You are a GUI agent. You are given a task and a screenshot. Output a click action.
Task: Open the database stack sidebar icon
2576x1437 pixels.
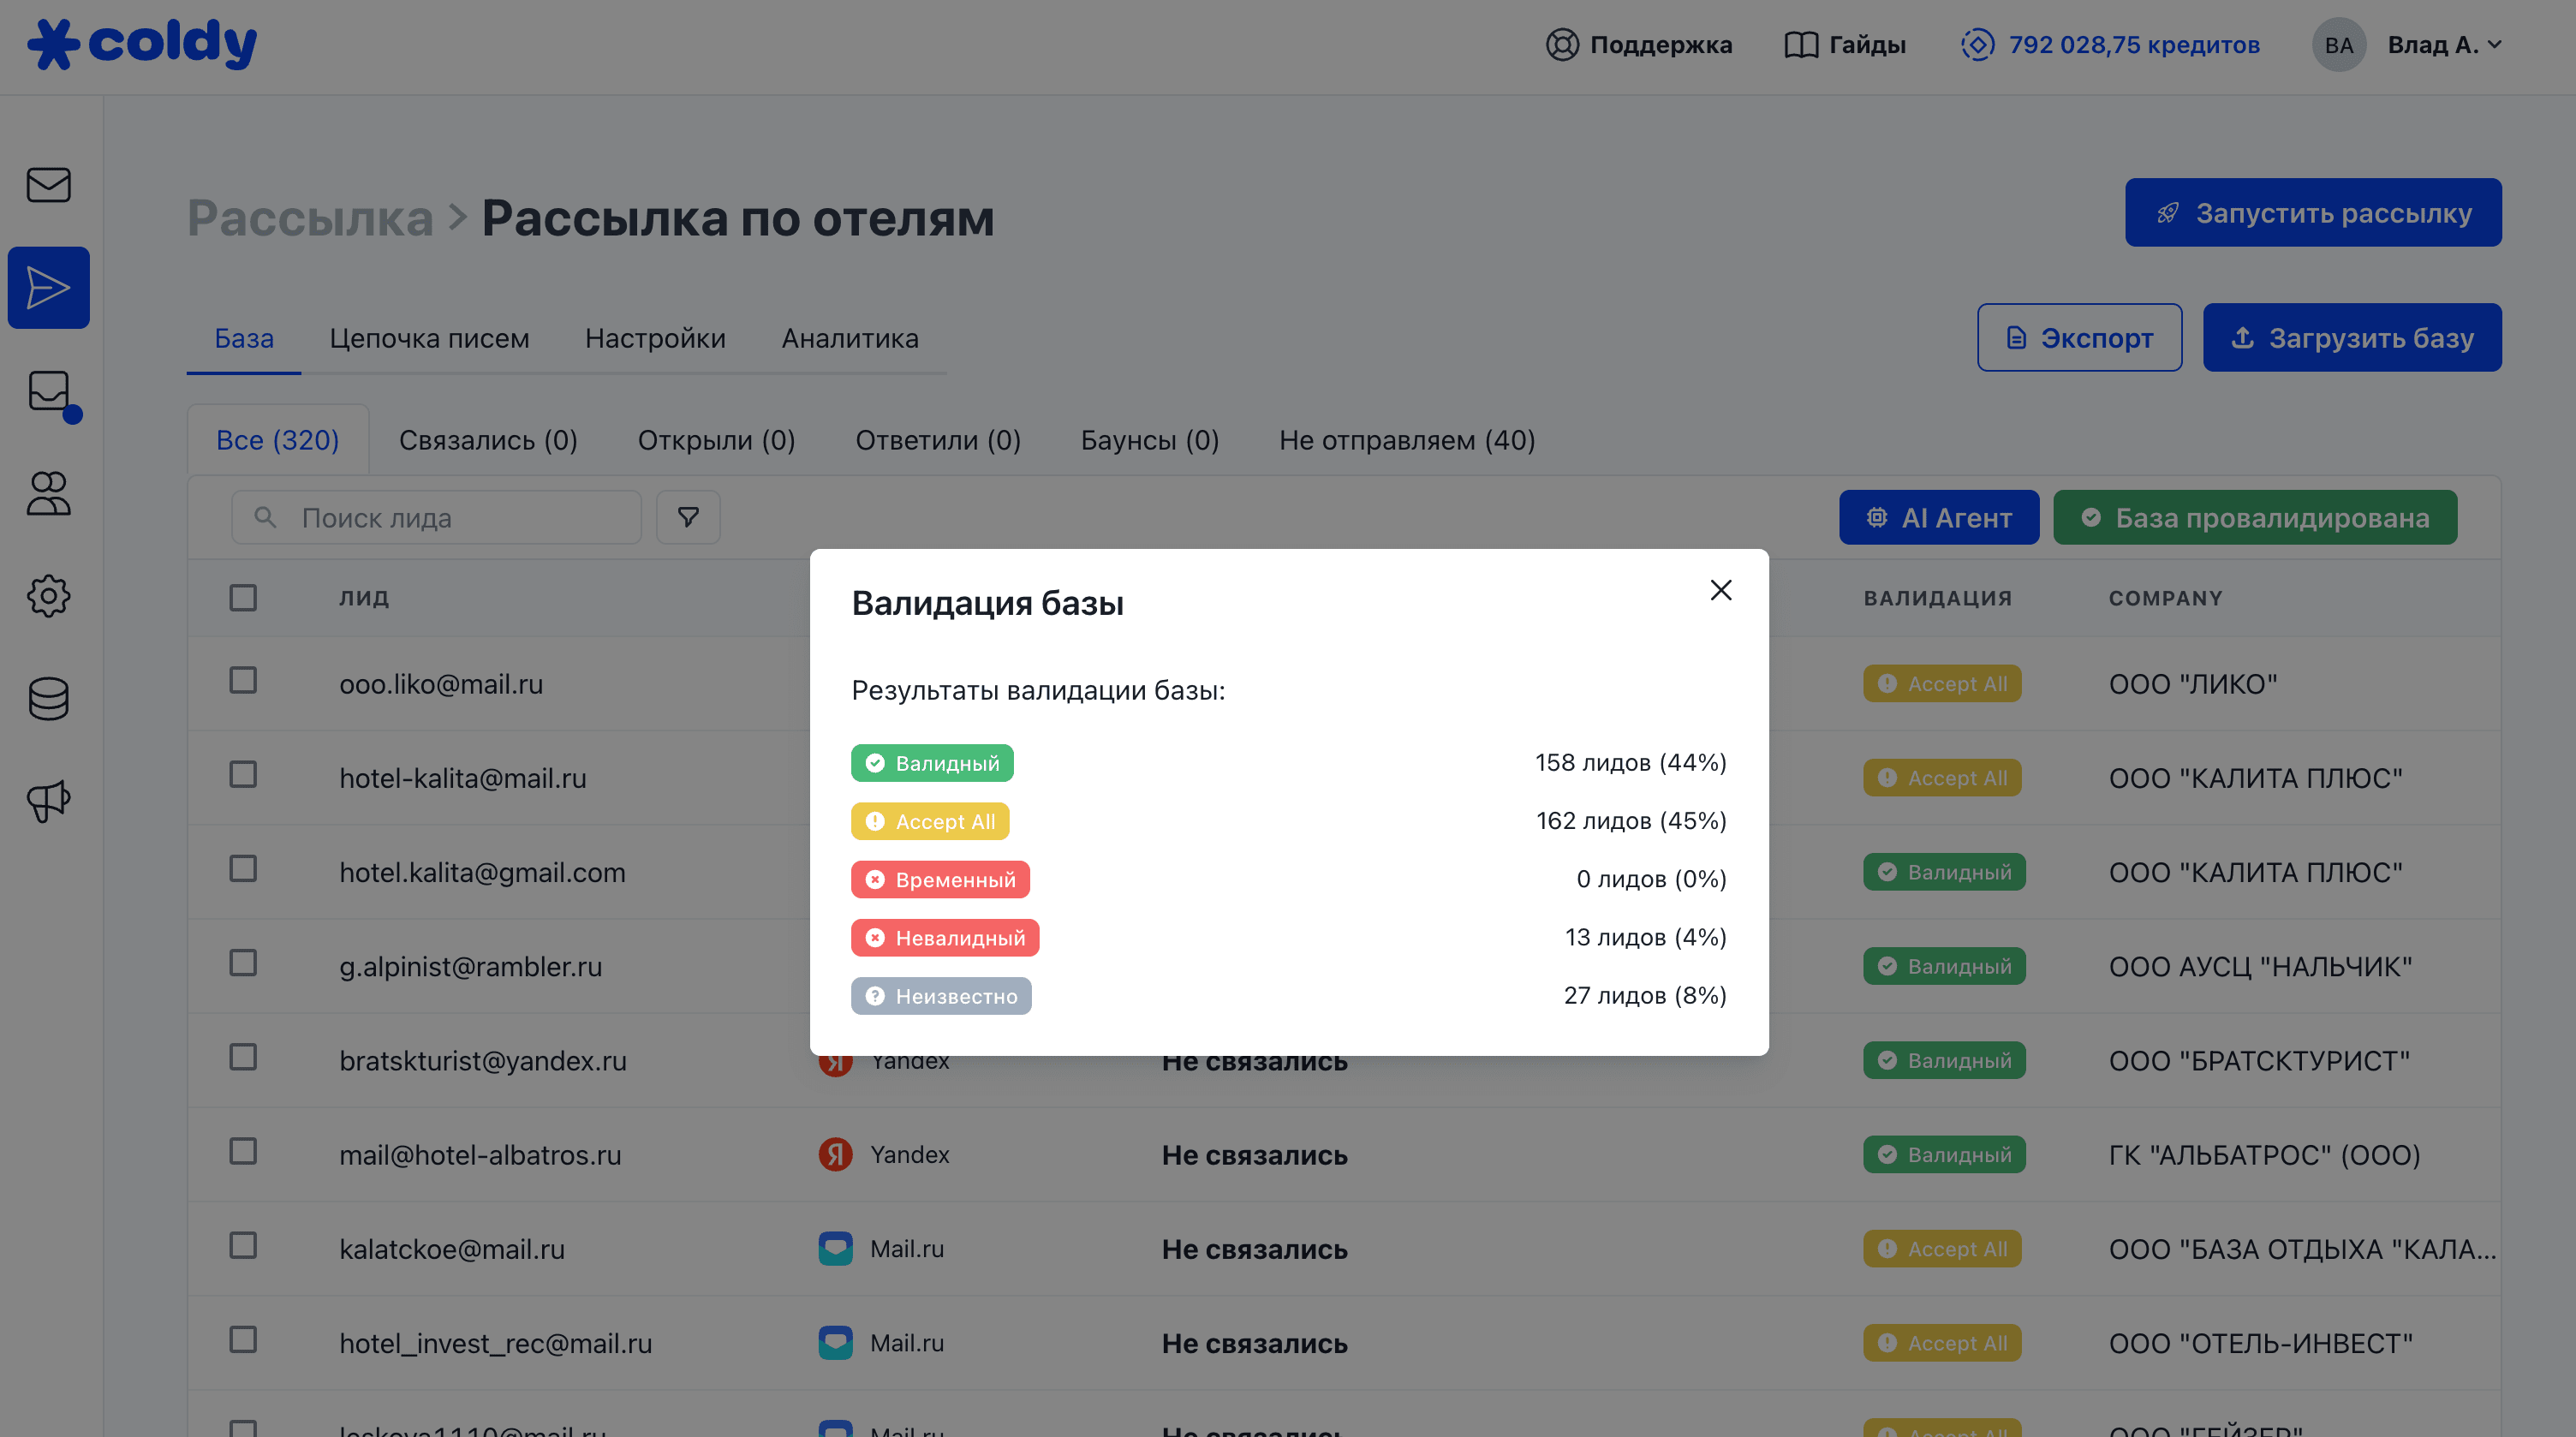48,698
